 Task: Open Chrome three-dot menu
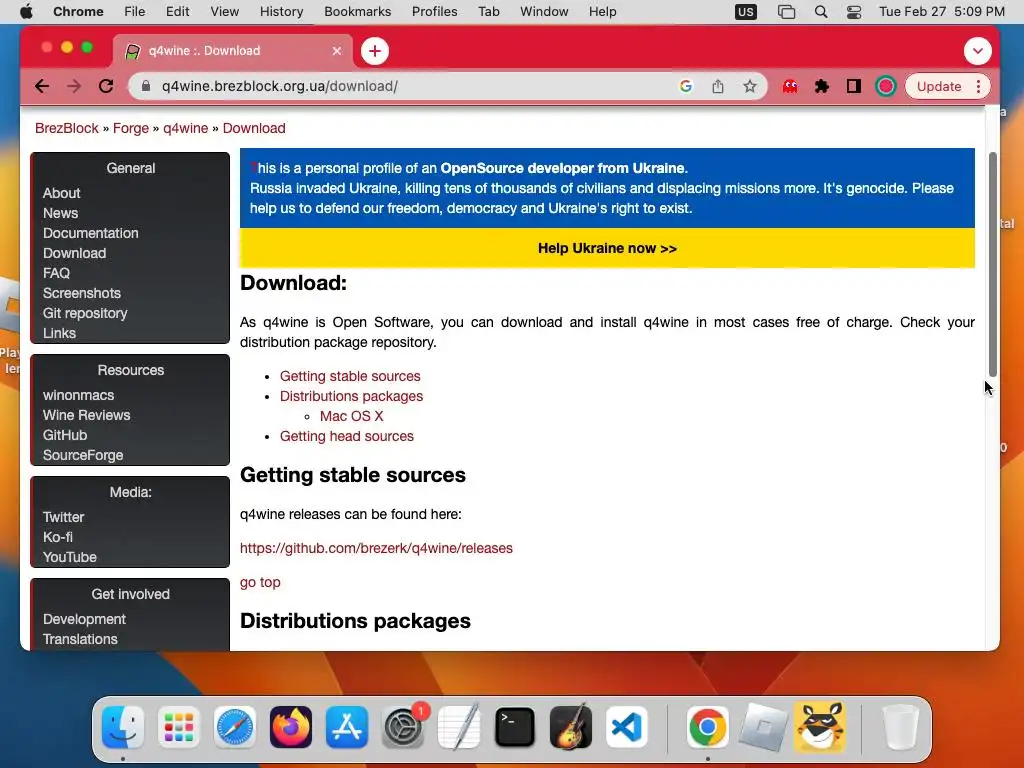978,86
